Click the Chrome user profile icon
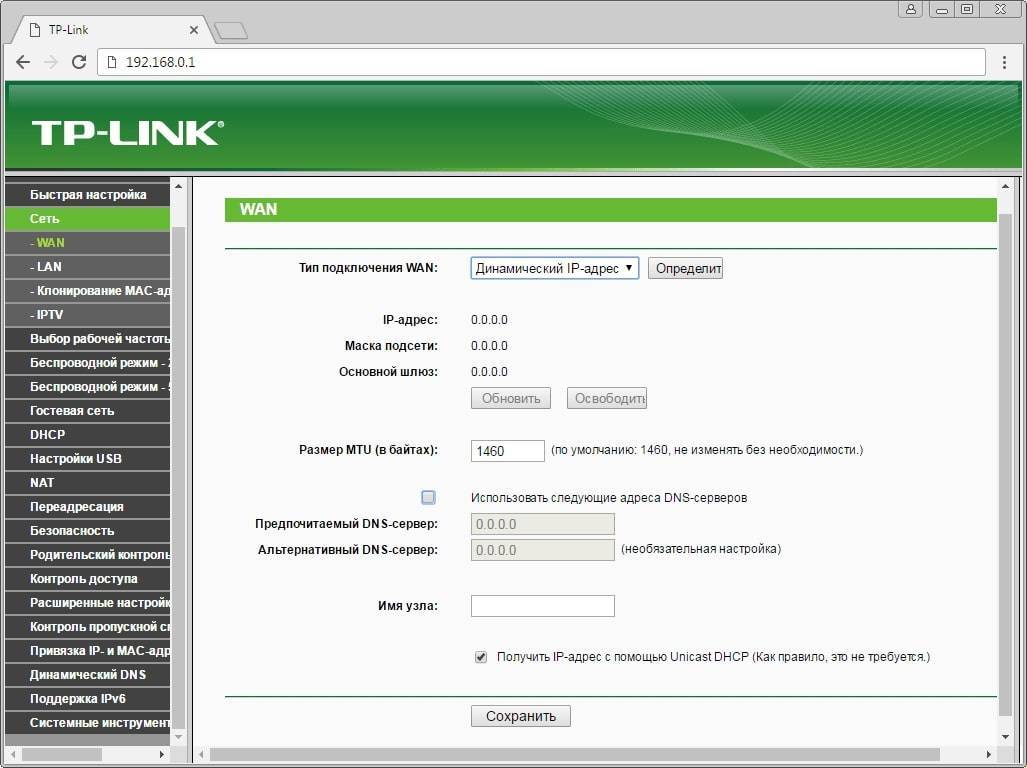 911,9
